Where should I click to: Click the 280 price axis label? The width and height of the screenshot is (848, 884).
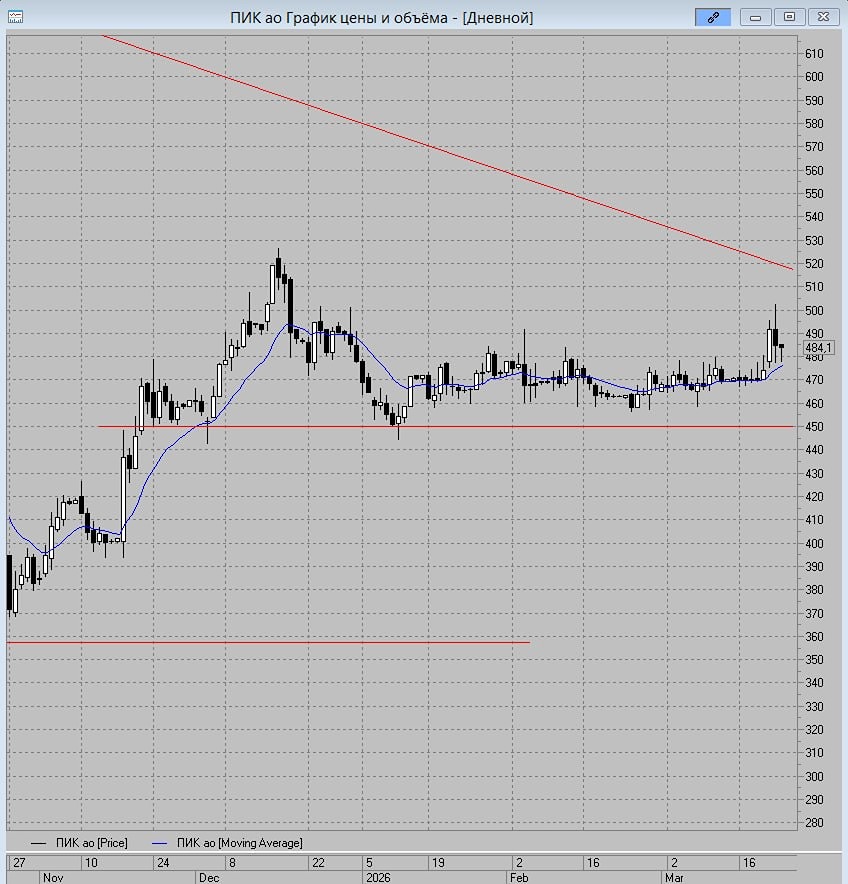pos(814,823)
